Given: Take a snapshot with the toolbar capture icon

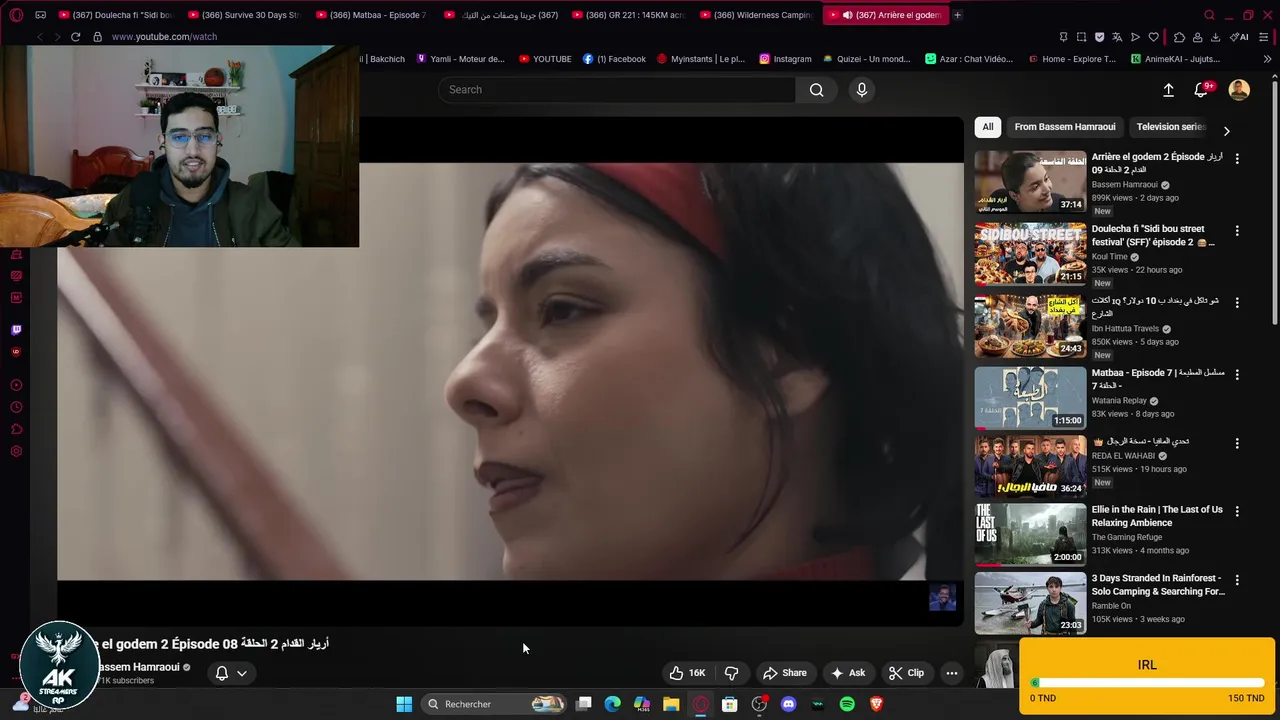Looking at the screenshot, I should click(x=1081, y=37).
